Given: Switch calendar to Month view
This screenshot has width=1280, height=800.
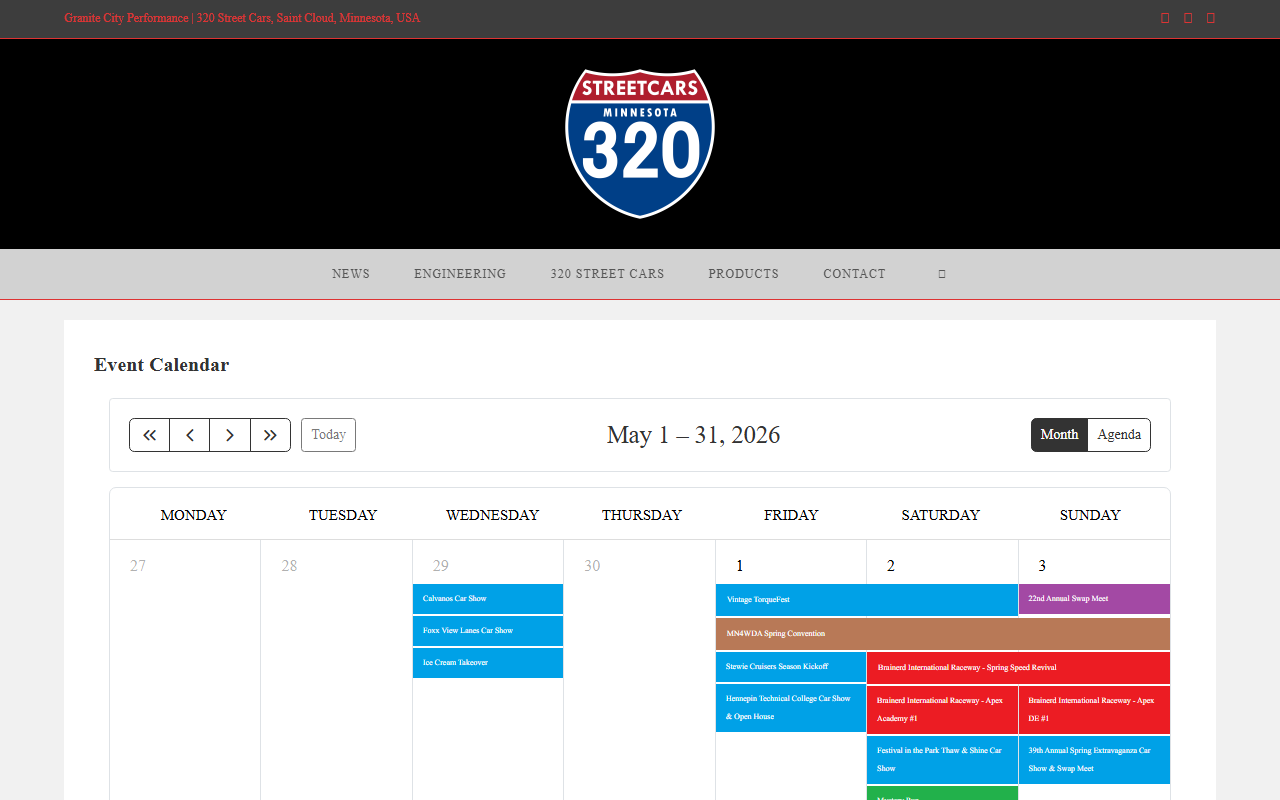Looking at the screenshot, I should [1059, 435].
